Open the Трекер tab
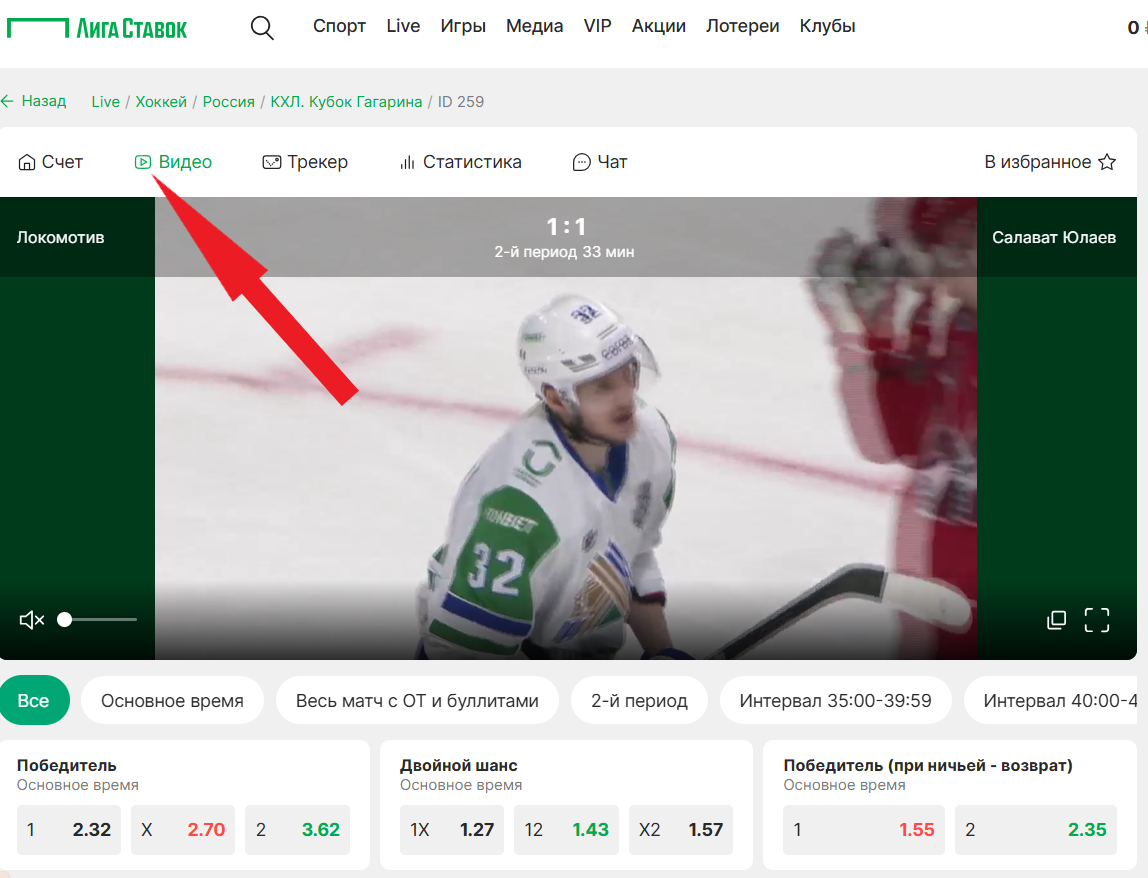This screenshot has height=878, width=1148. pos(305,162)
